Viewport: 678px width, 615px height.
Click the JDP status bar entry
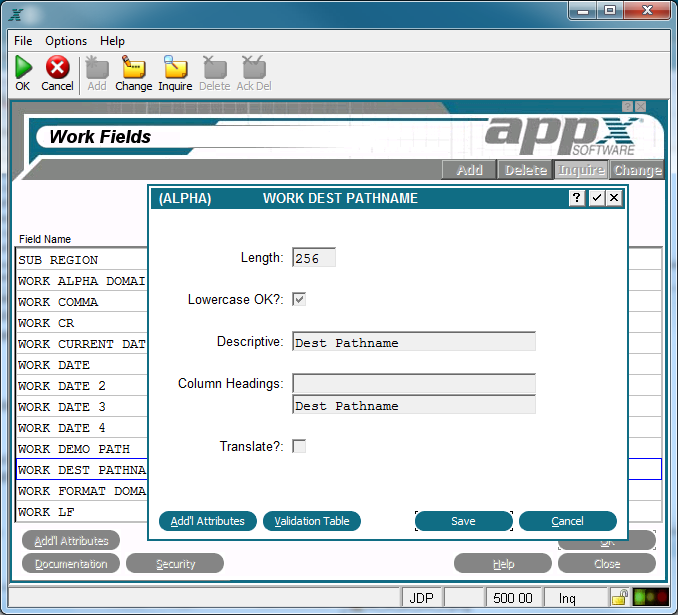click(421, 598)
